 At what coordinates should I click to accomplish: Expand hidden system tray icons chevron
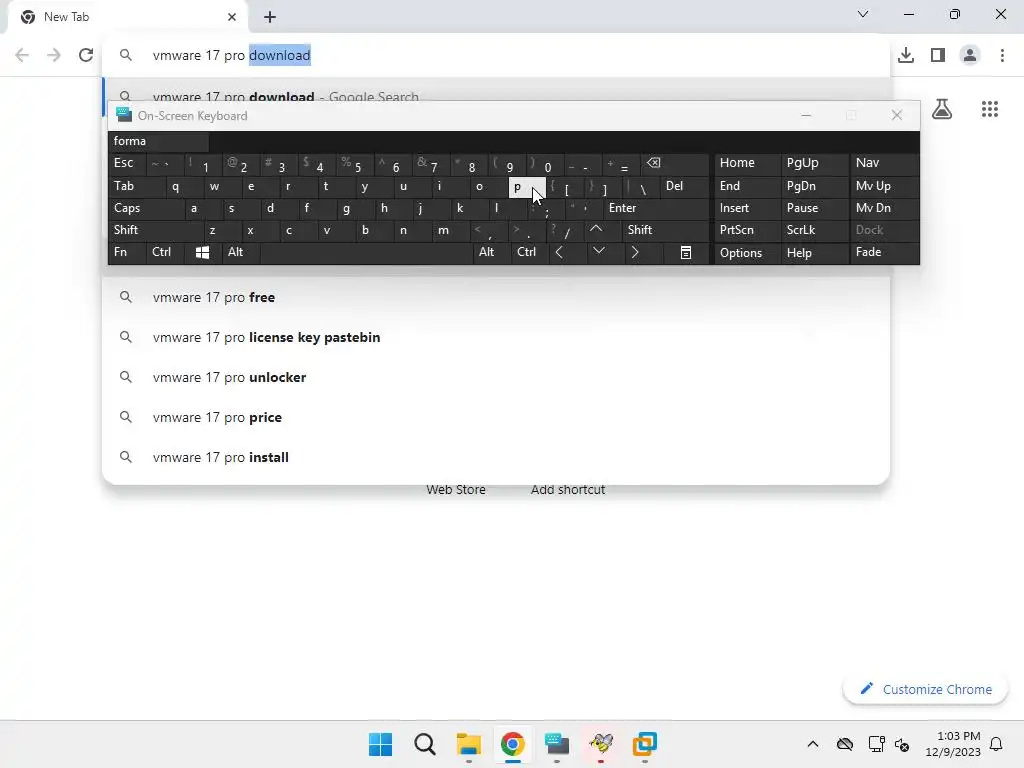(x=812, y=744)
